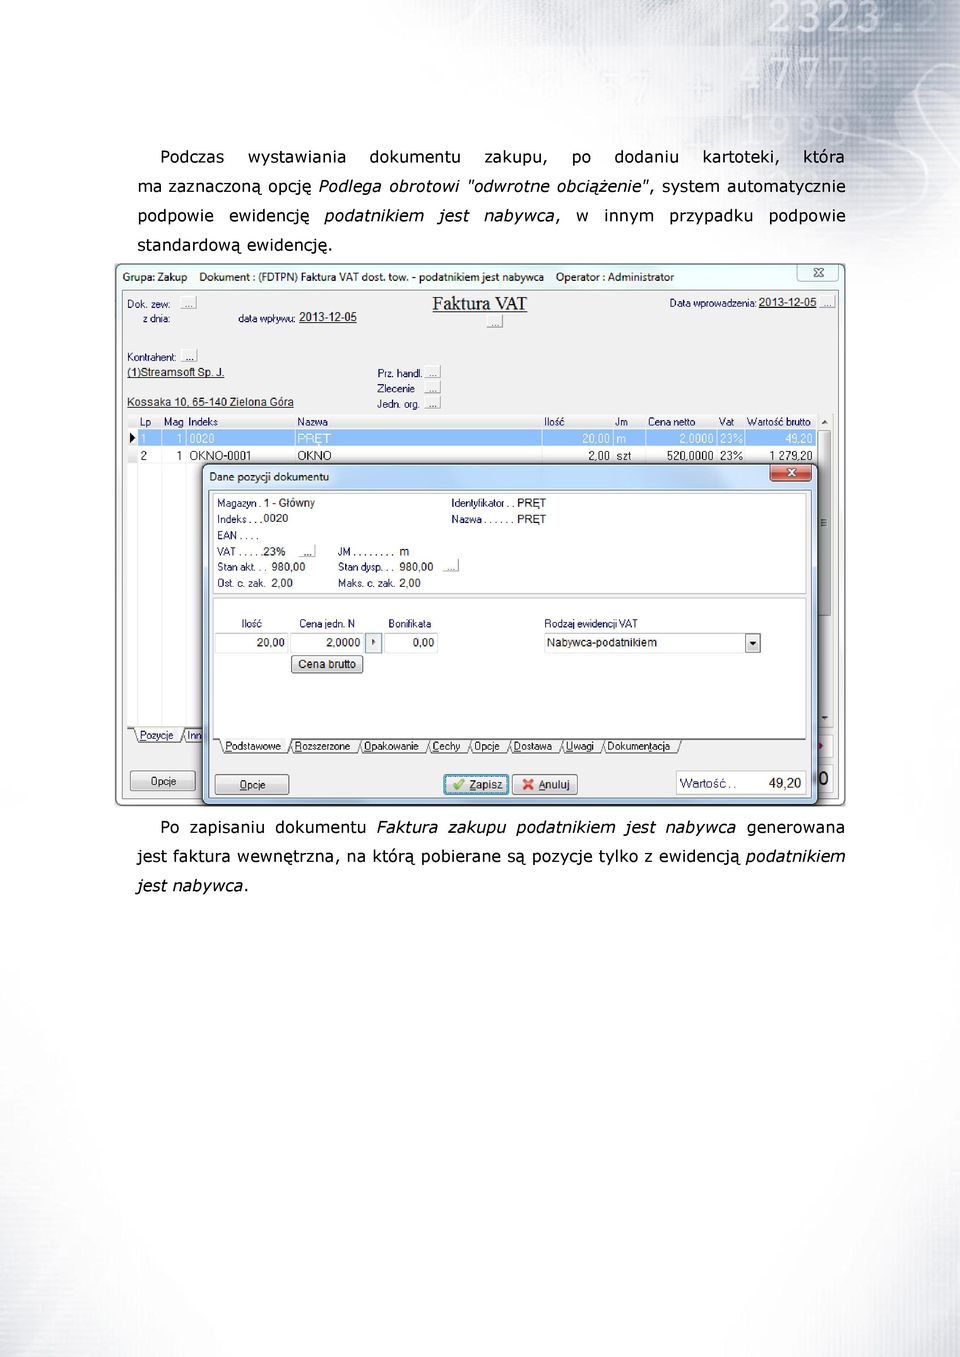Switch to the Dokumentacja tab
The width and height of the screenshot is (960, 1357).
point(639,746)
